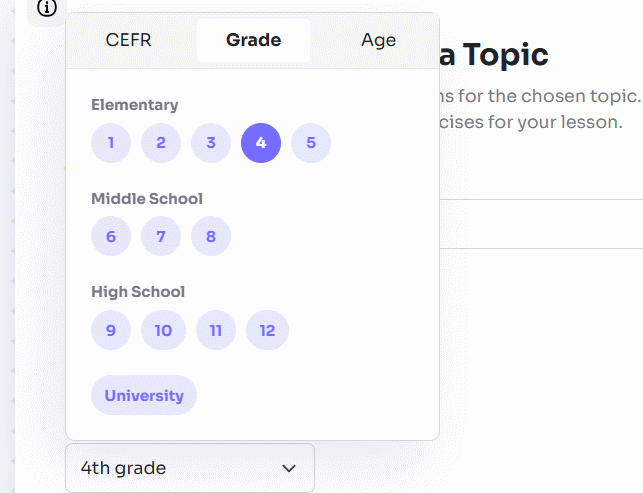Open the Age tab
This screenshot has width=643, height=493.
(378, 40)
